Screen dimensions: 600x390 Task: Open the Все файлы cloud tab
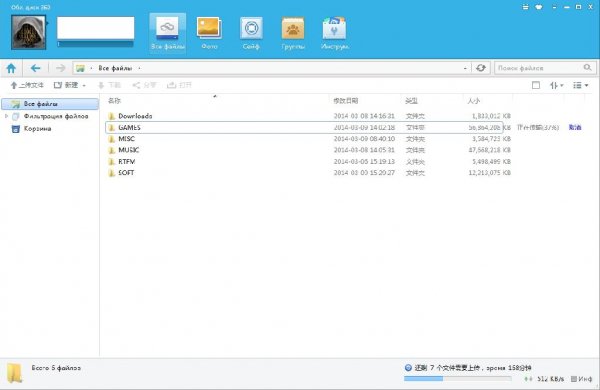coord(168,33)
